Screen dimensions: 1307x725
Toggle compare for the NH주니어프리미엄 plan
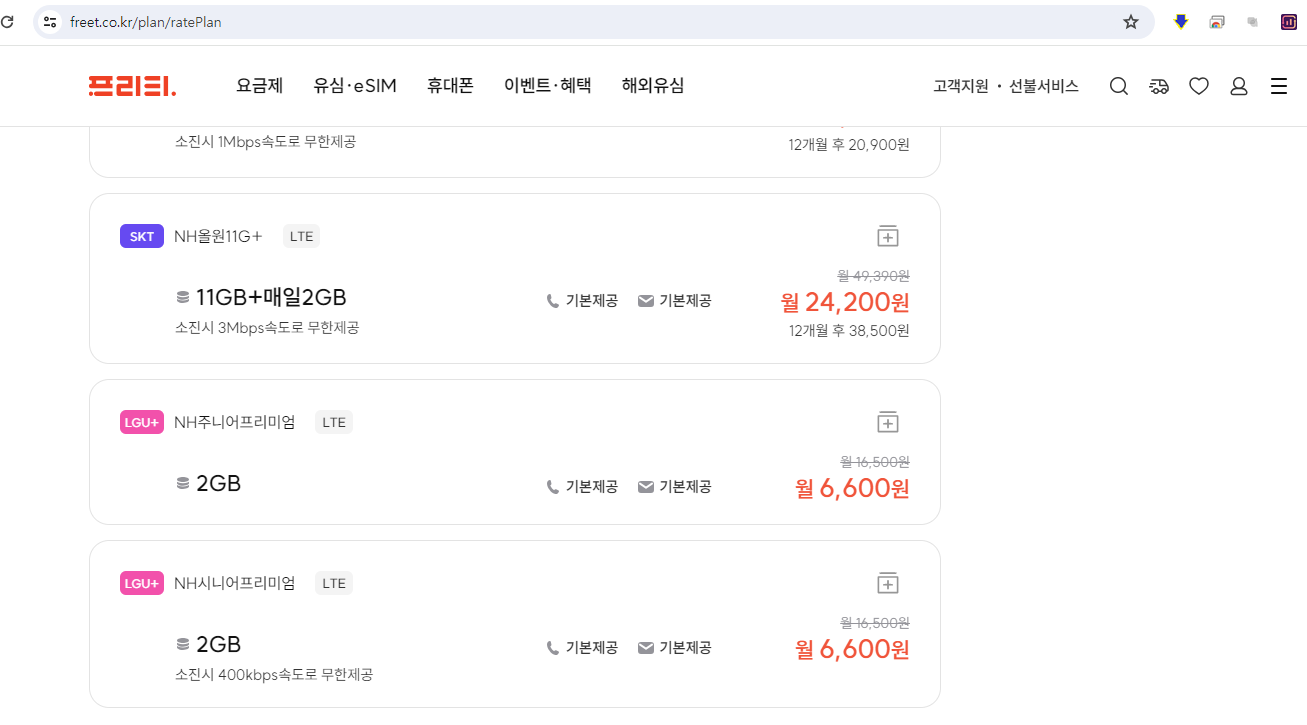click(886, 421)
